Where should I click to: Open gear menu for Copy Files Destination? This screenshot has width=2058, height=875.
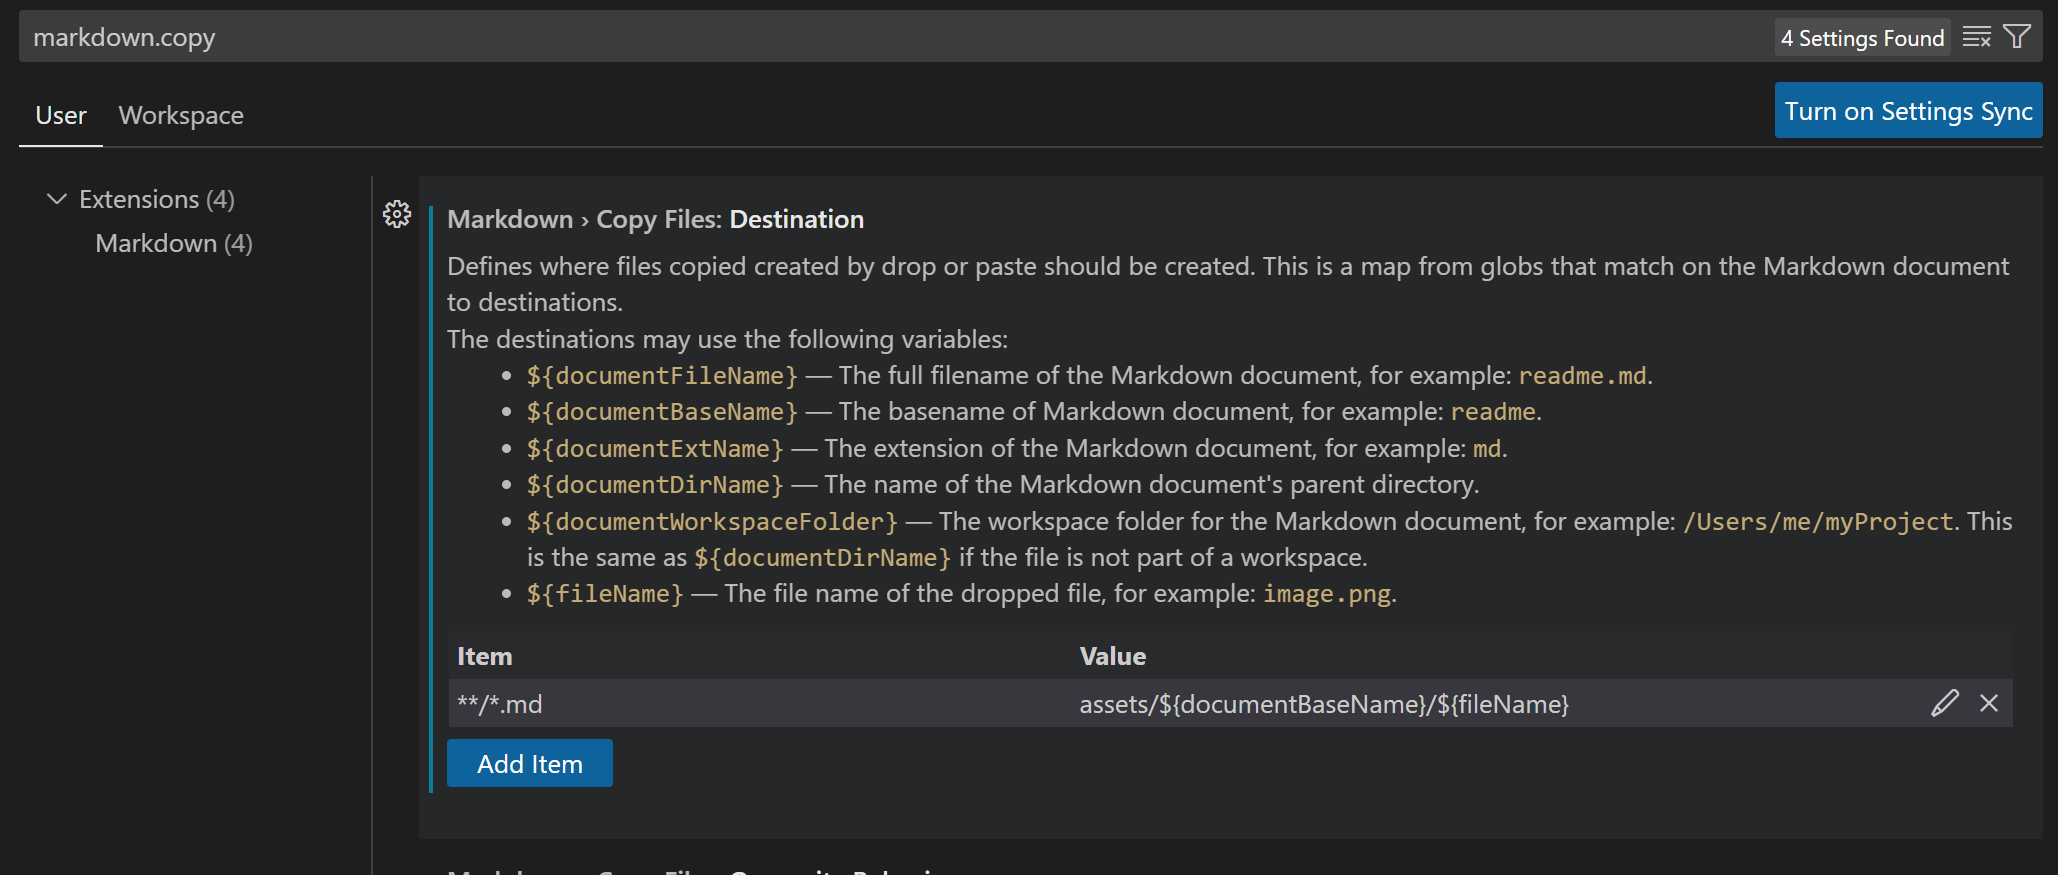pyautogui.click(x=397, y=214)
